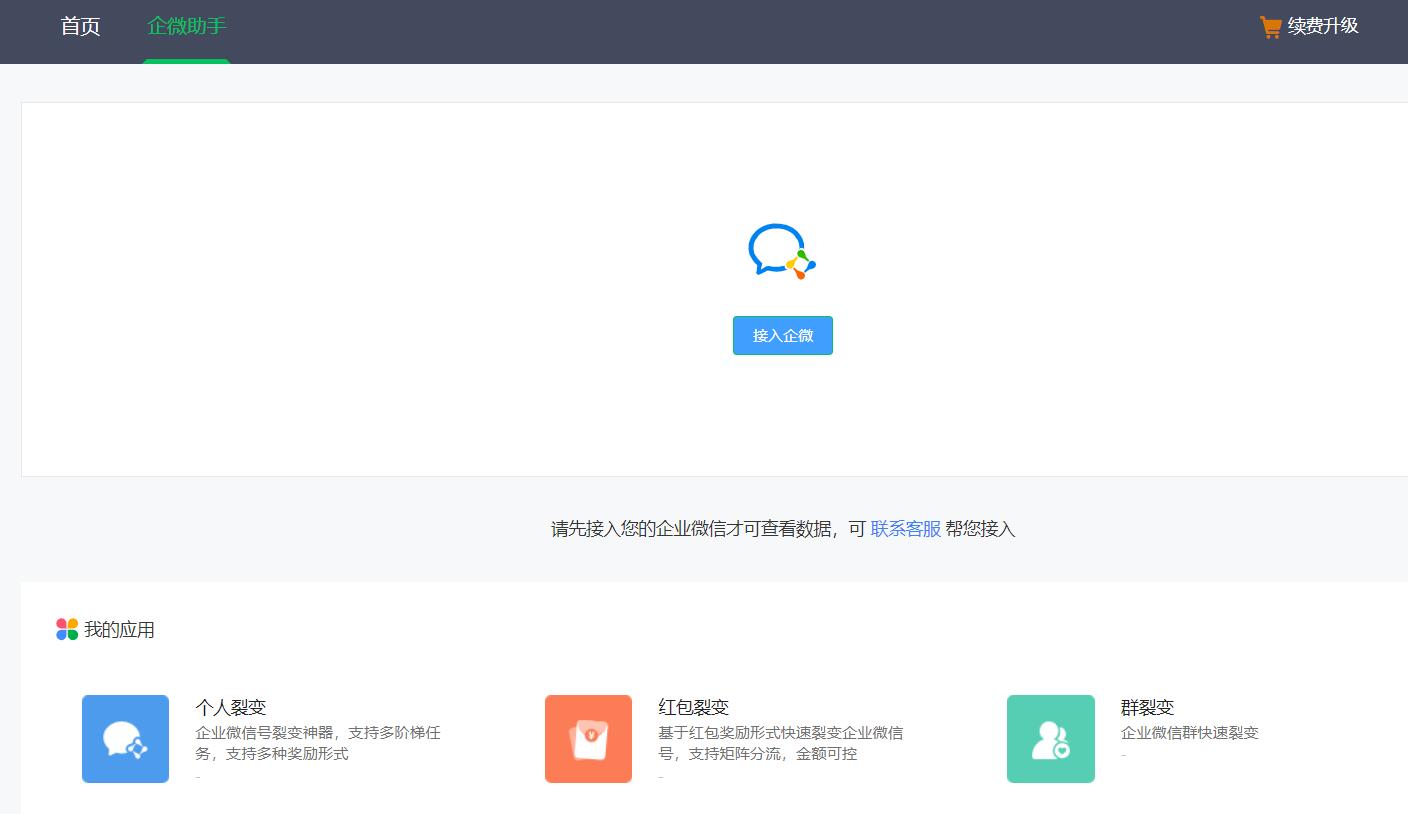Select the 群裂变 app title

(1148, 708)
